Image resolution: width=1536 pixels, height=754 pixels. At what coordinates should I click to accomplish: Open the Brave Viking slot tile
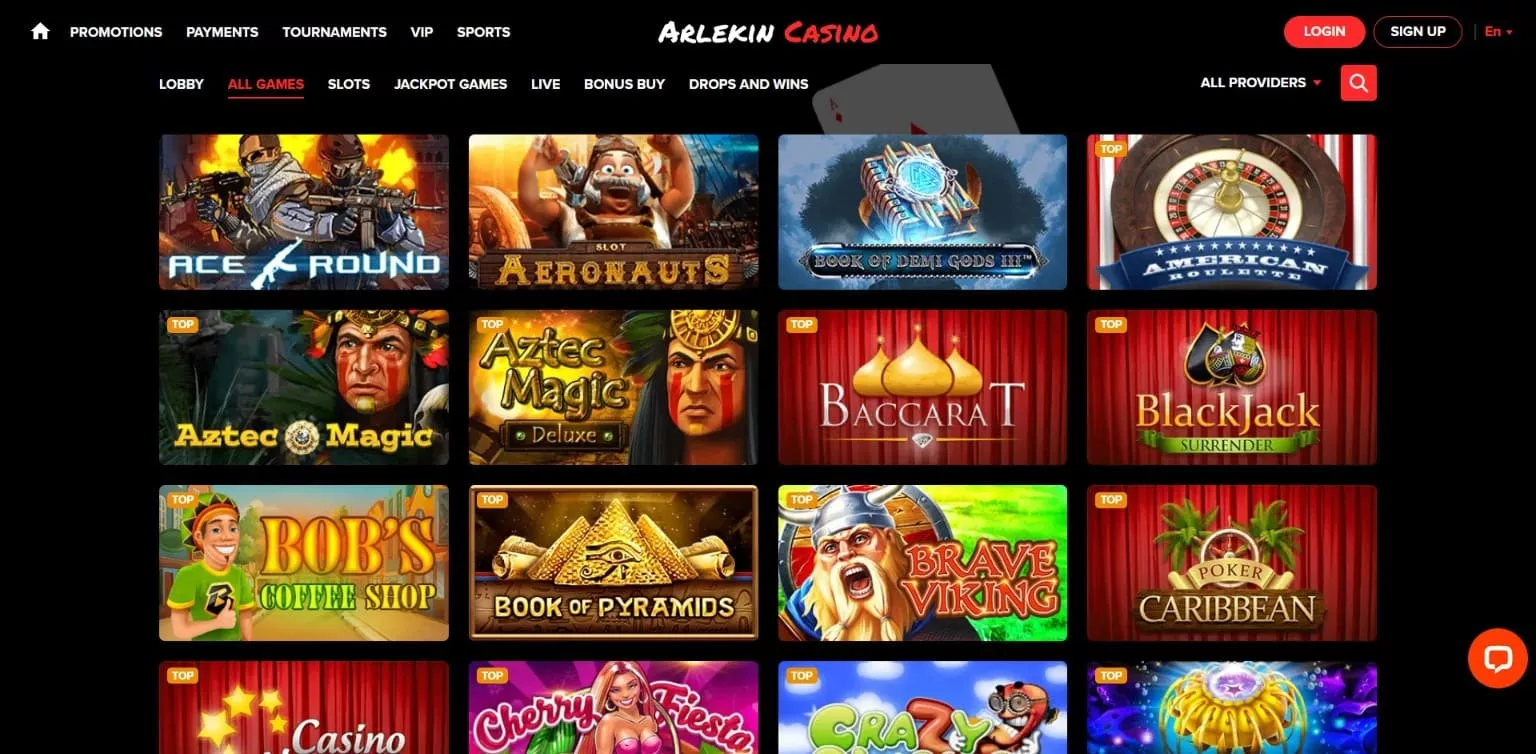(922, 563)
